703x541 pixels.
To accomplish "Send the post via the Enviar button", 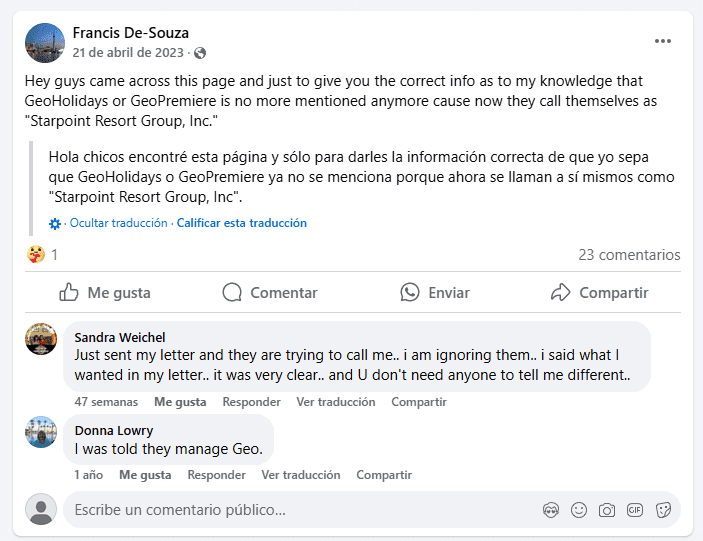I will (435, 293).
